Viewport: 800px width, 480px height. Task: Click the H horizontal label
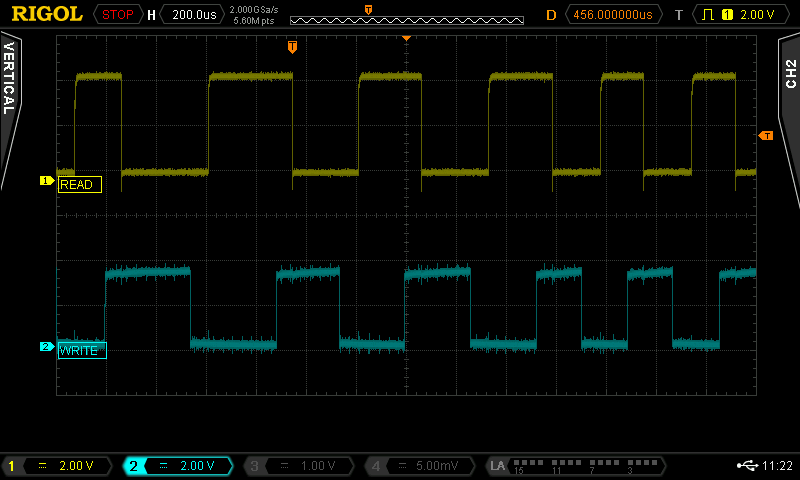[151, 15]
